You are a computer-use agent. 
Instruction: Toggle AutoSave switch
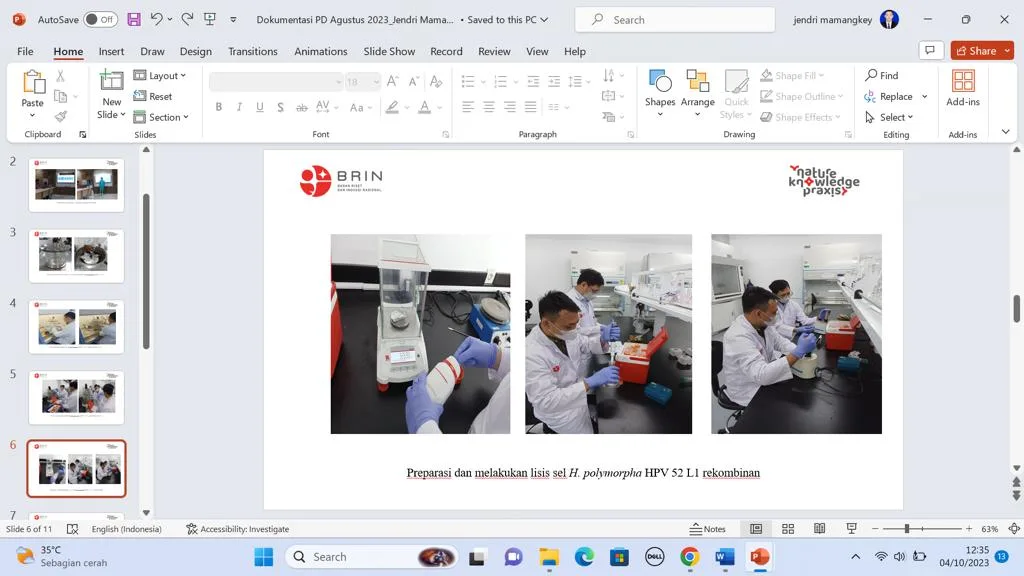(x=101, y=20)
